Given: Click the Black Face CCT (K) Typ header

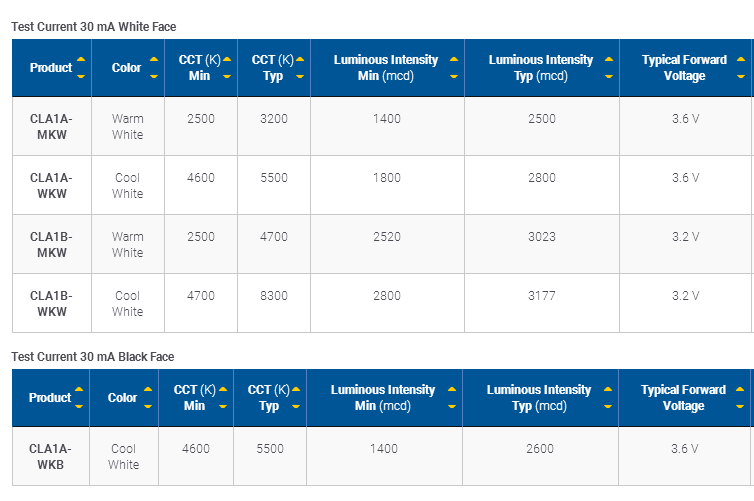Looking at the screenshot, I should [269, 398].
